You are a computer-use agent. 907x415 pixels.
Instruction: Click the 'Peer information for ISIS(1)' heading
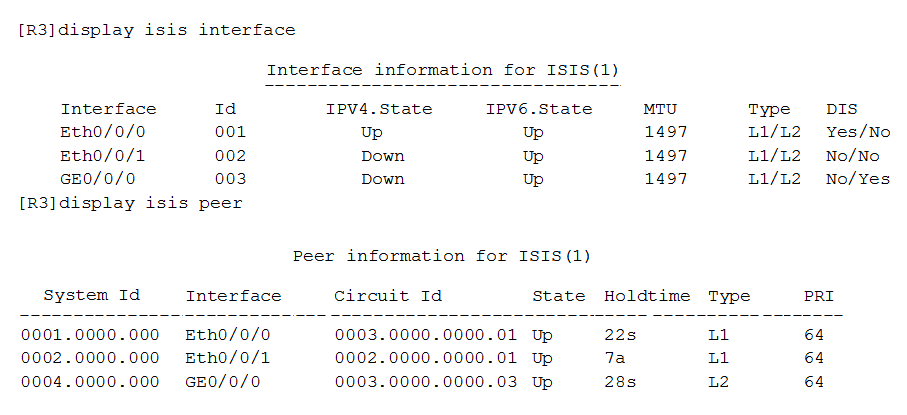442,256
